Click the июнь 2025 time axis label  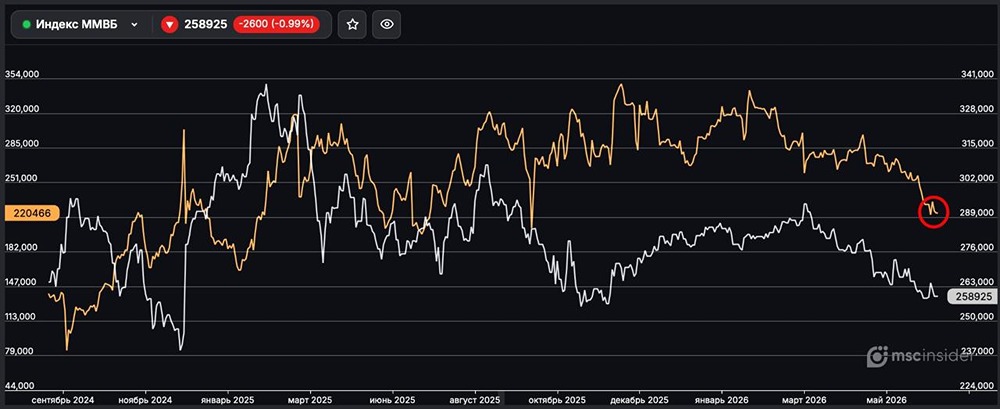pos(392,400)
